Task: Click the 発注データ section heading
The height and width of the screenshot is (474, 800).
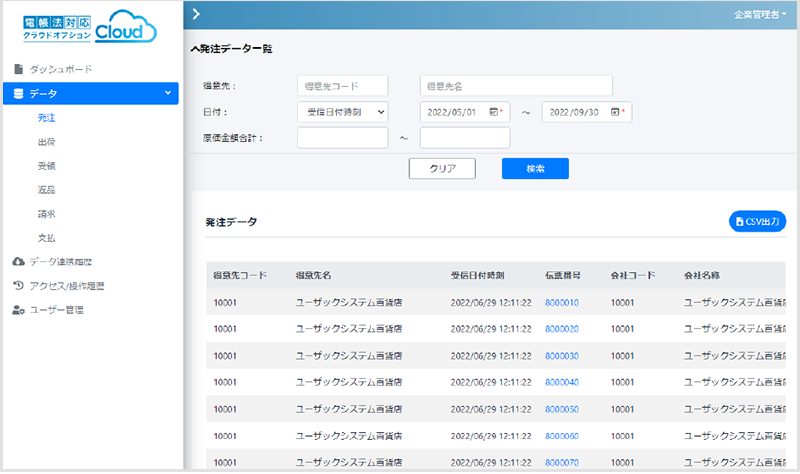Action: click(231, 222)
